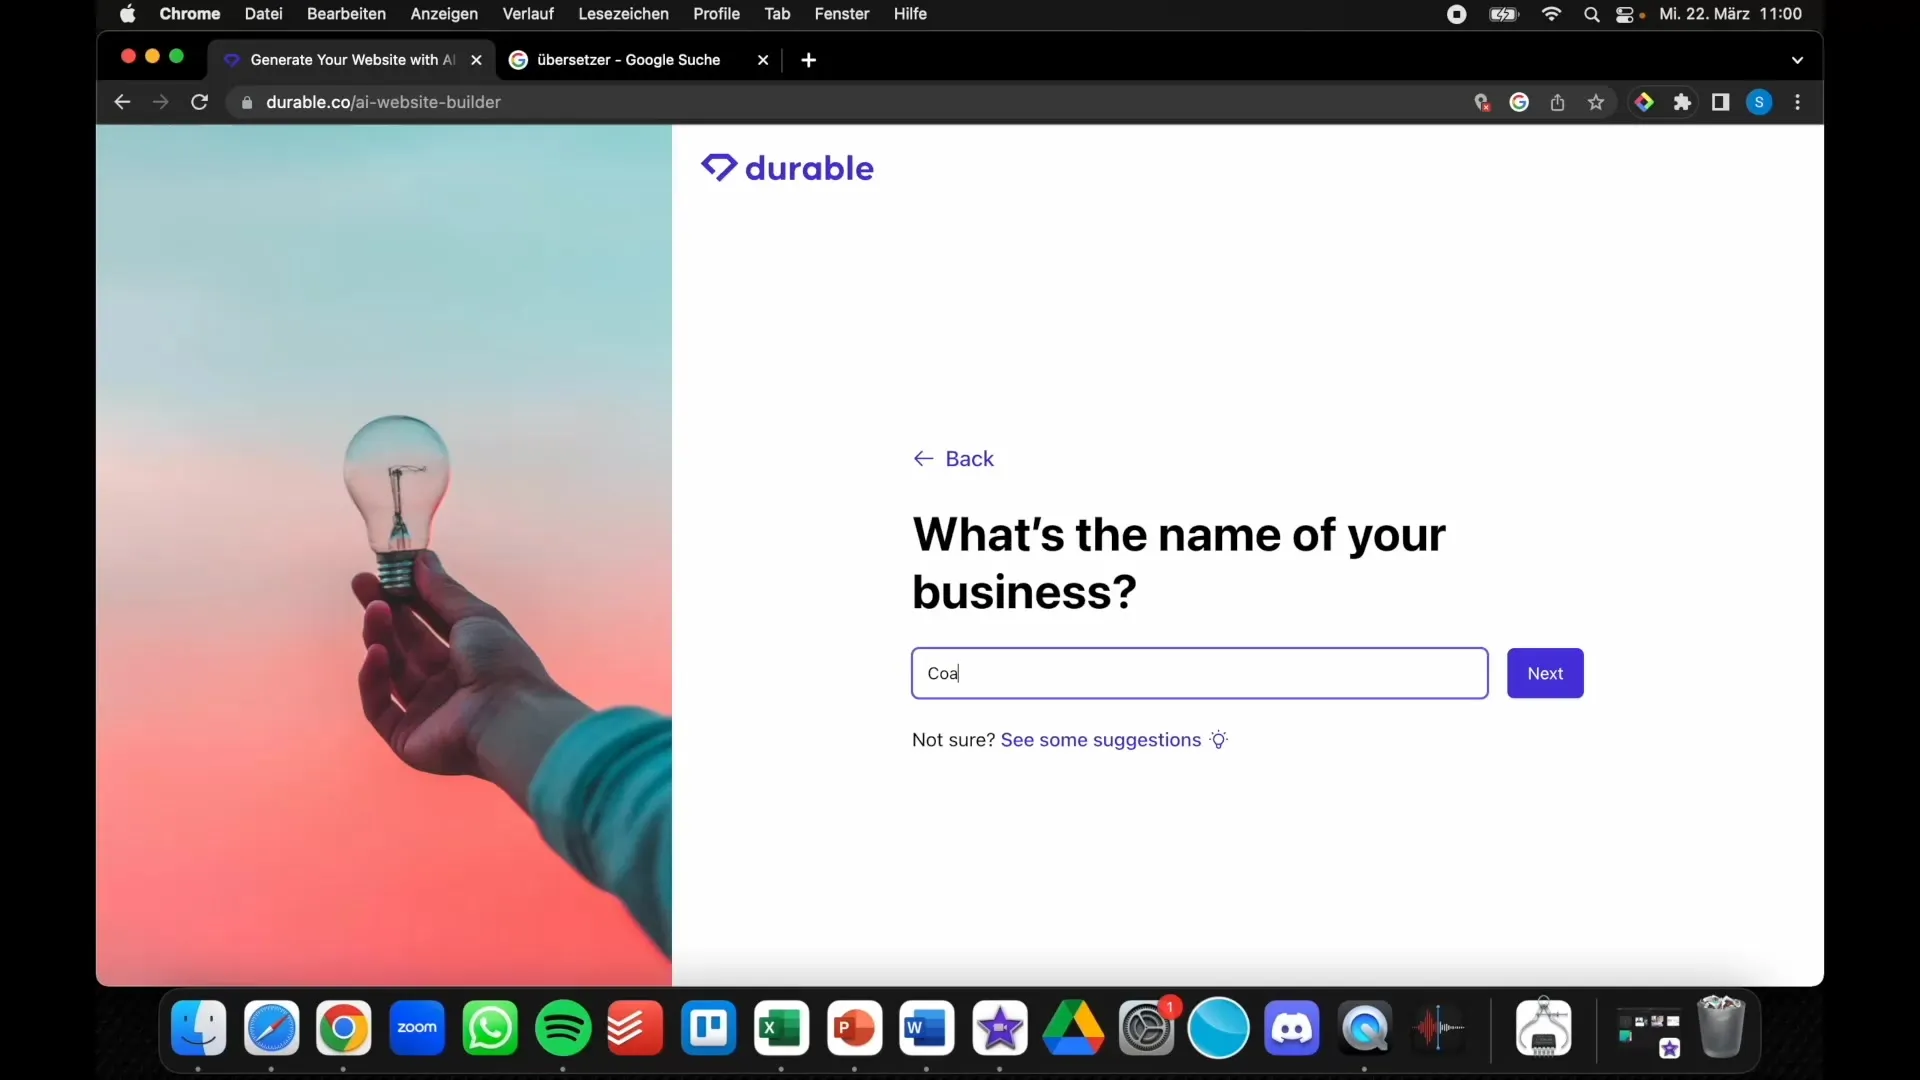The image size is (1920, 1080).
Task: Open Discord from the dock
Action: point(1292,1028)
